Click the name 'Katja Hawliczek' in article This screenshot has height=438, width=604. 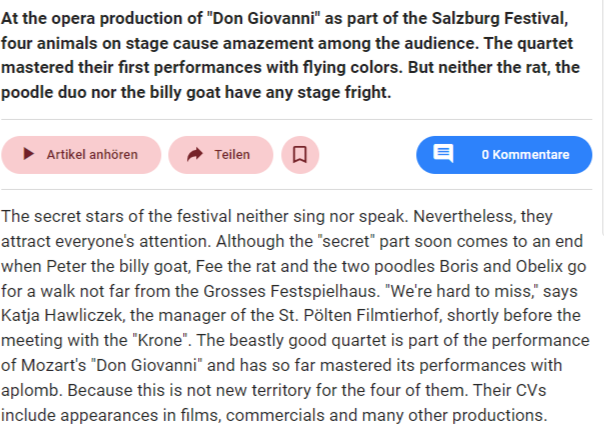63,315
